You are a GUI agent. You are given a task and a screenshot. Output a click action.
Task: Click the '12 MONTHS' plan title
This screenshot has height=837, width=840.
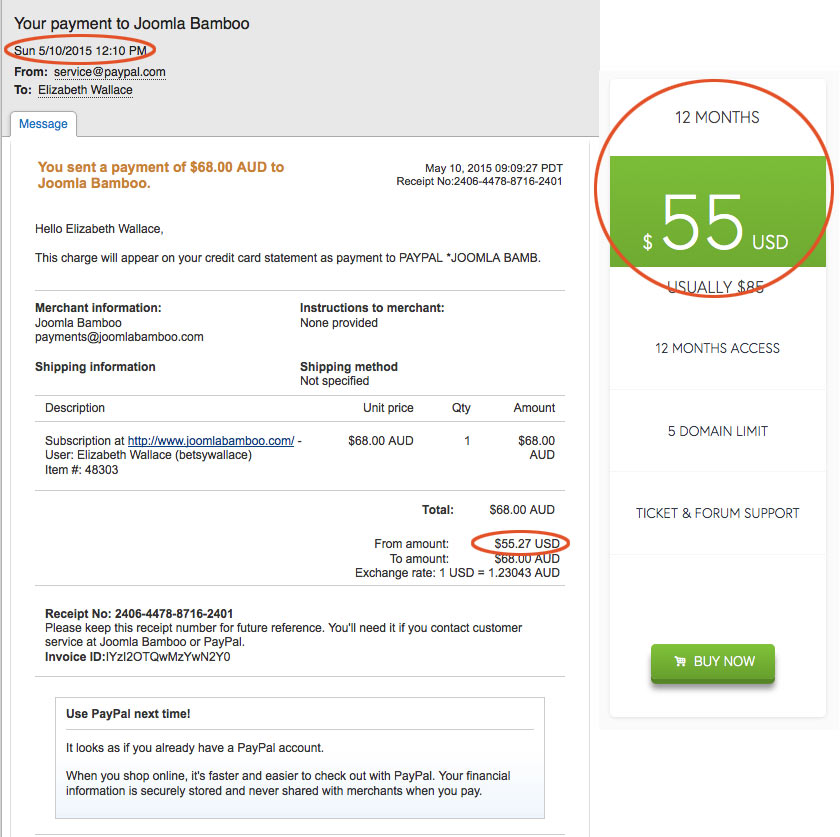(x=717, y=117)
